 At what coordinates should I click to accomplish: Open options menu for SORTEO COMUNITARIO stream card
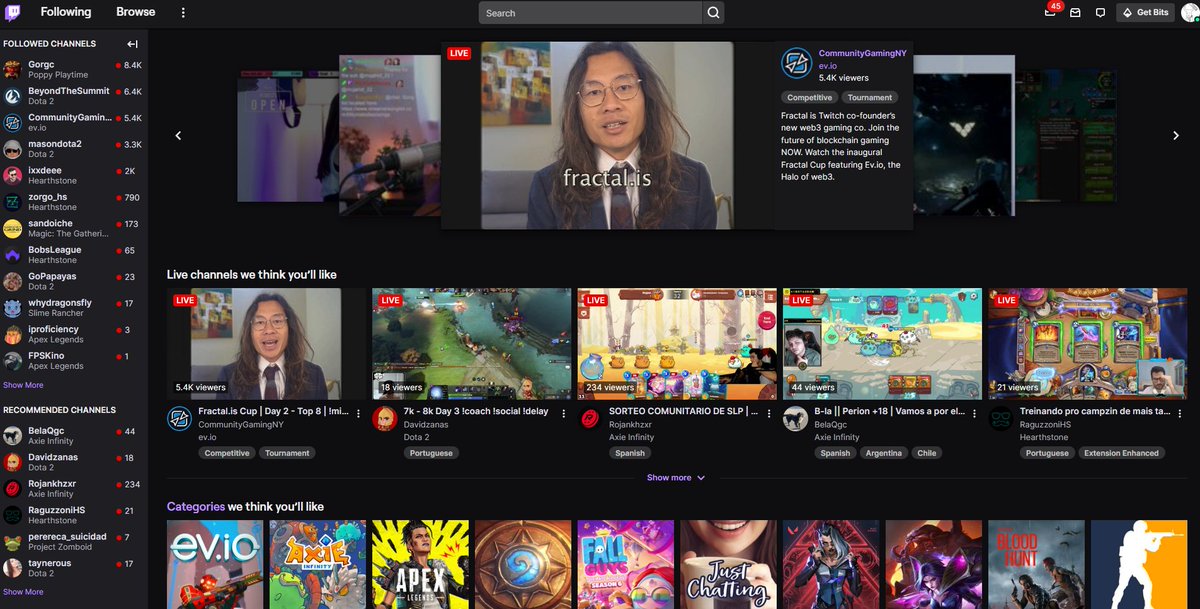click(769, 413)
